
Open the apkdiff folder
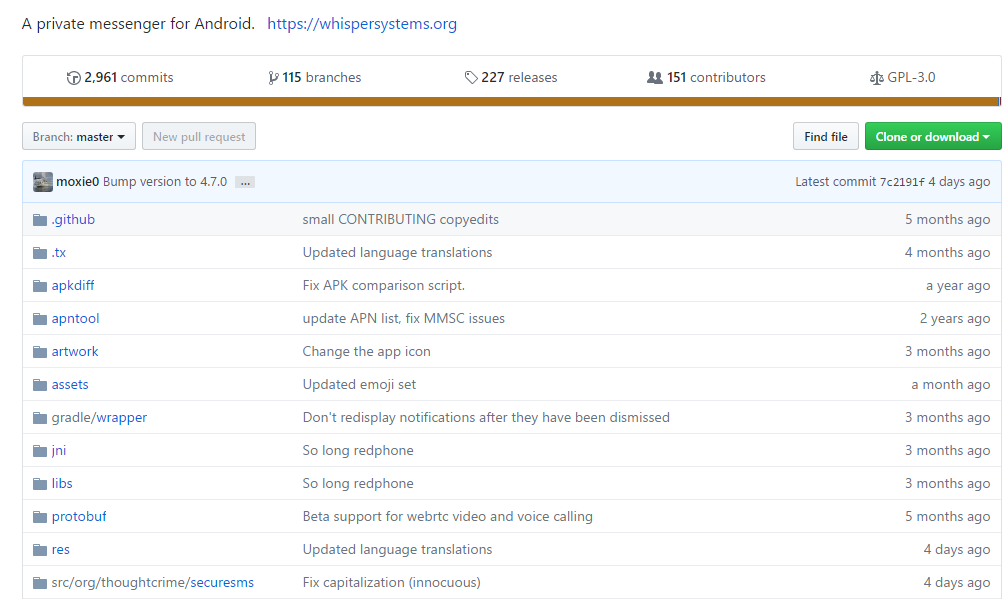click(x=73, y=286)
